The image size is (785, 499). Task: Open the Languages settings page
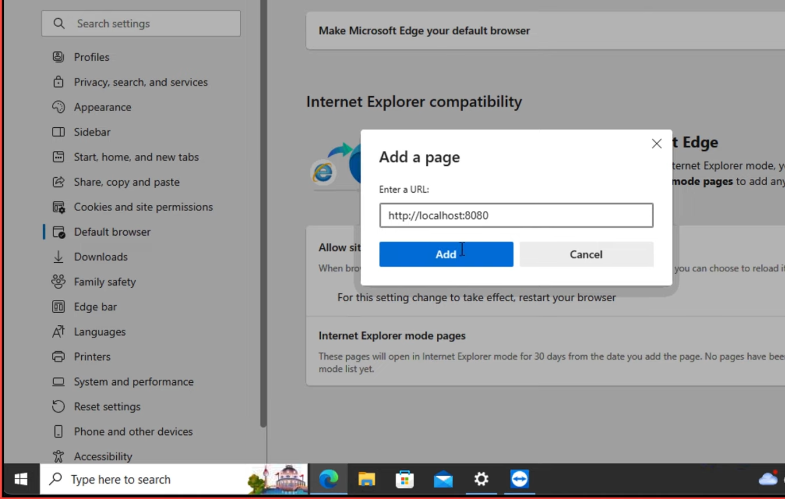tap(100, 332)
